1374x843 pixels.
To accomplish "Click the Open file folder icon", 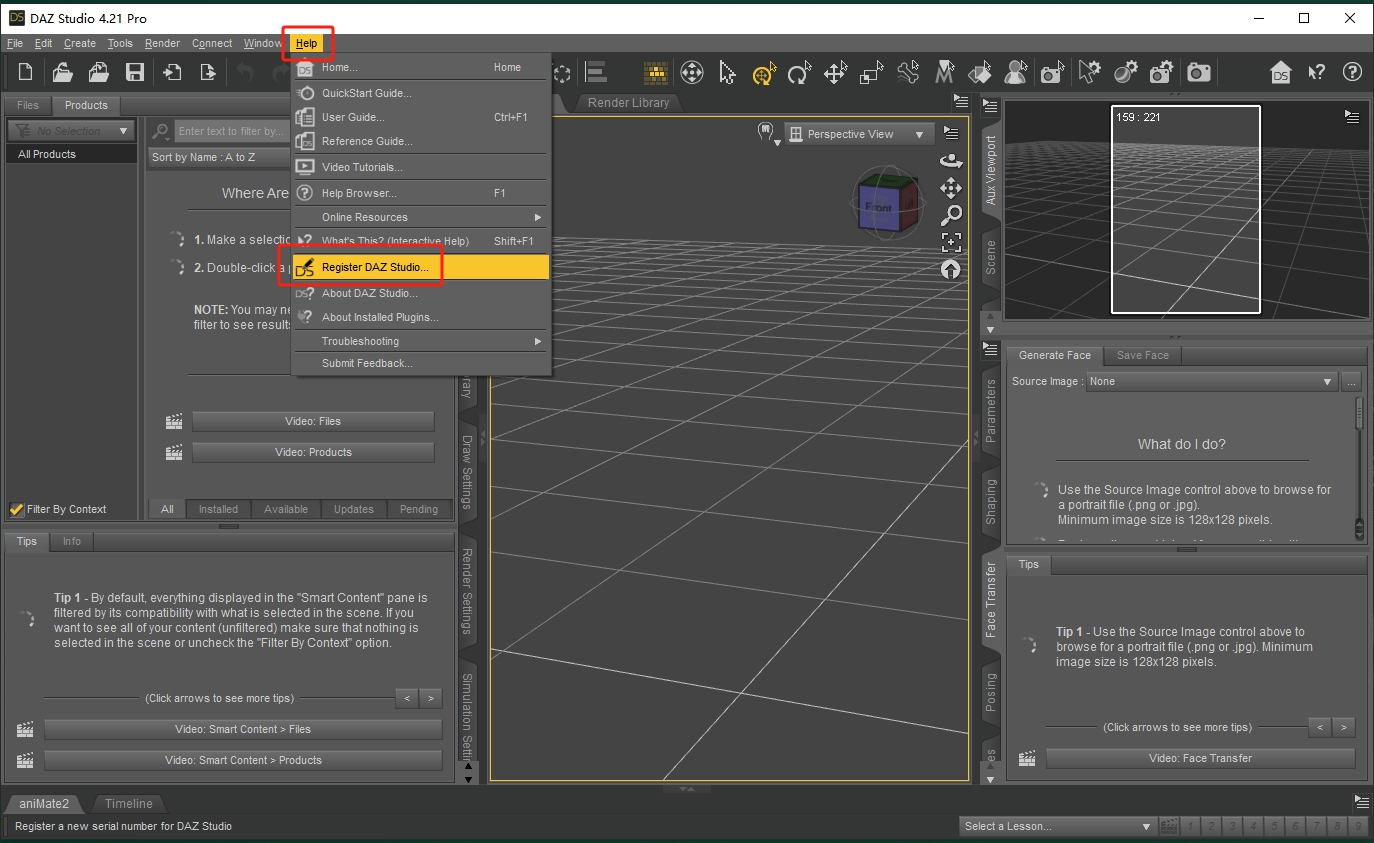I will (x=63, y=72).
